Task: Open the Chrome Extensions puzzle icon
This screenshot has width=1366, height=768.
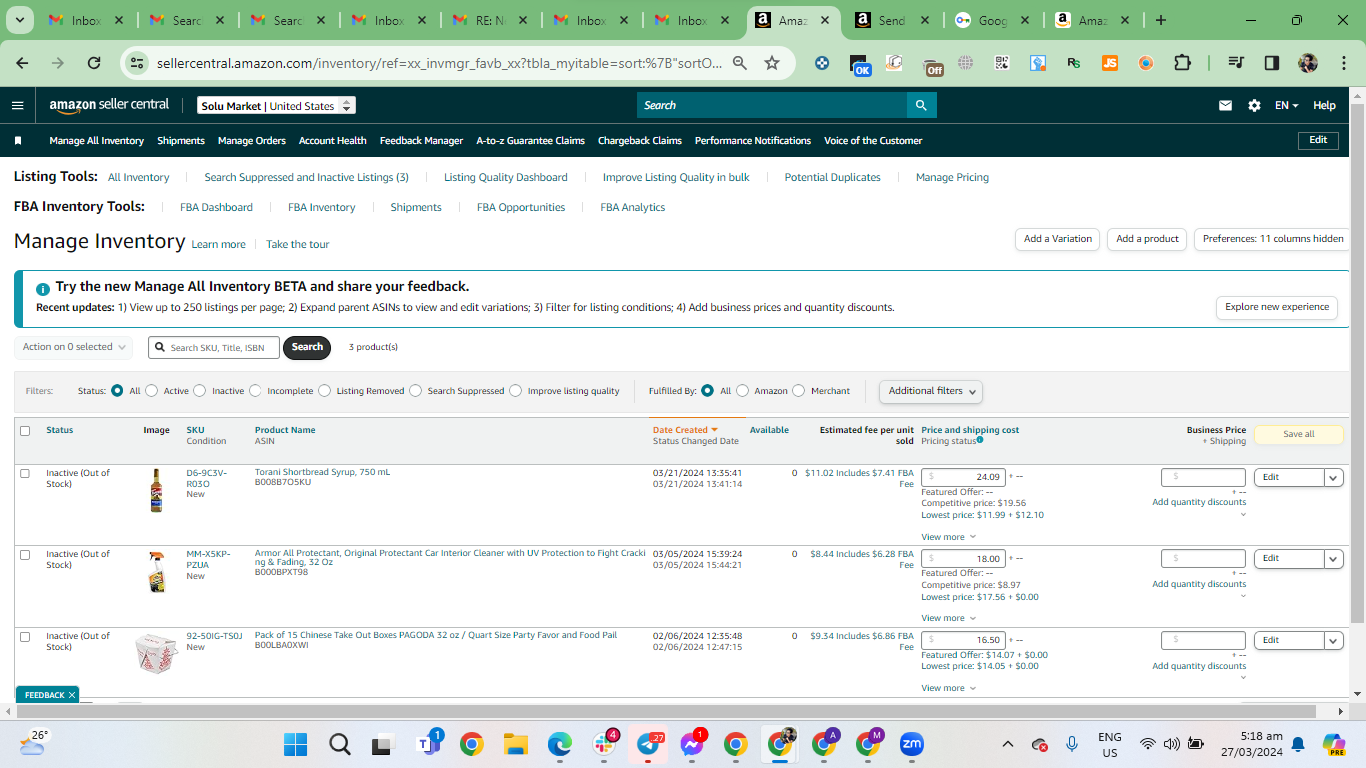Action: [x=1182, y=63]
